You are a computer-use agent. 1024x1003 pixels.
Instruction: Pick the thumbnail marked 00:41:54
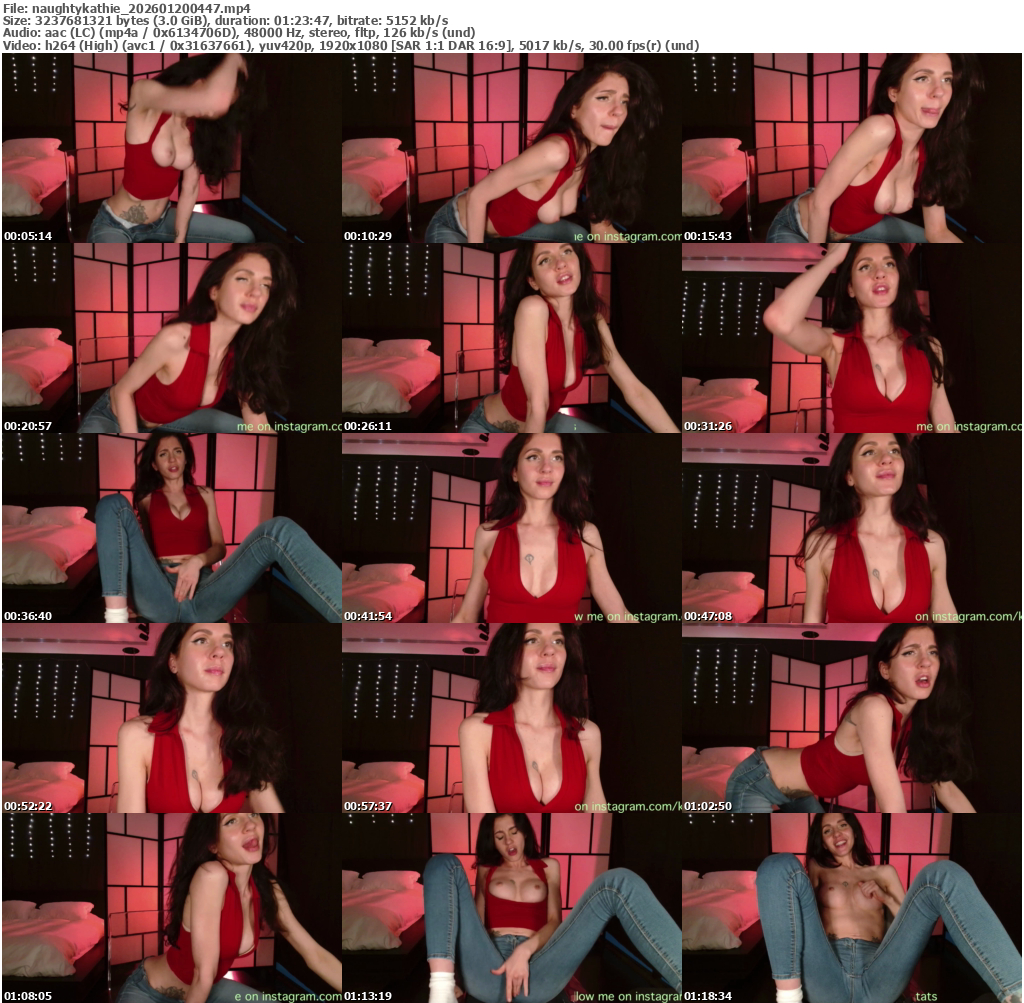click(511, 528)
